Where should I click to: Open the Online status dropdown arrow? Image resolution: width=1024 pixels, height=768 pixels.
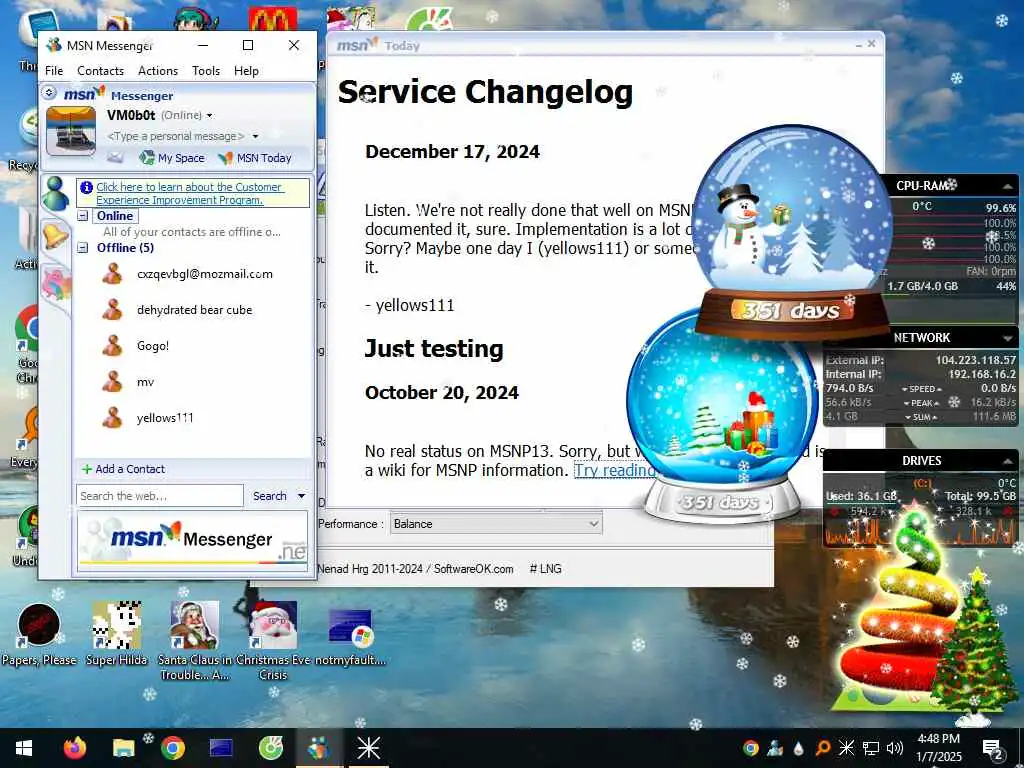[210, 116]
